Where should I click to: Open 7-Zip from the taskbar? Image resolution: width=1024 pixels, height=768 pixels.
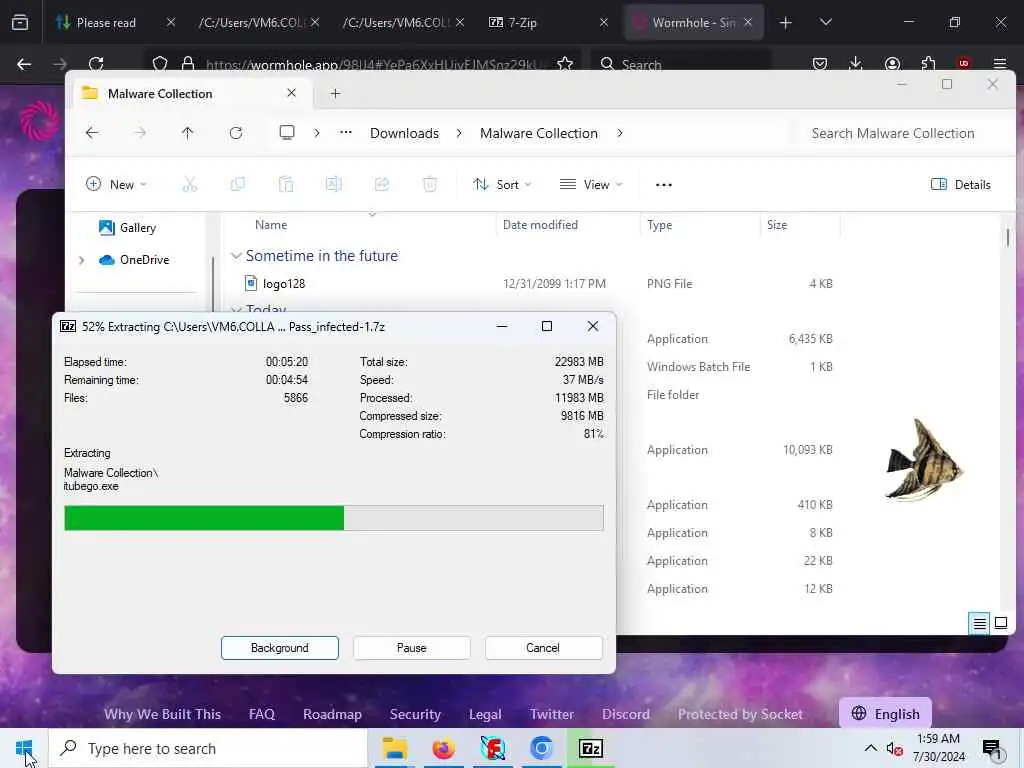tap(590, 748)
